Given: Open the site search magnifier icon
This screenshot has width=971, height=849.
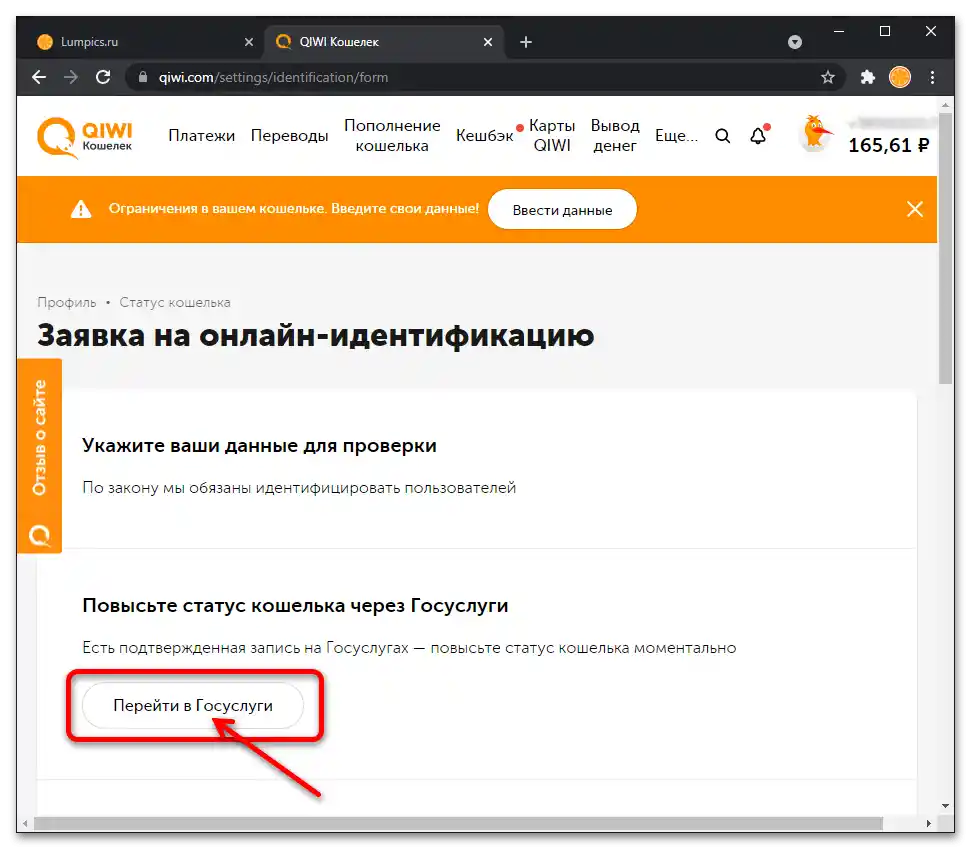Looking at the screenshot, I should coord(723,136).
